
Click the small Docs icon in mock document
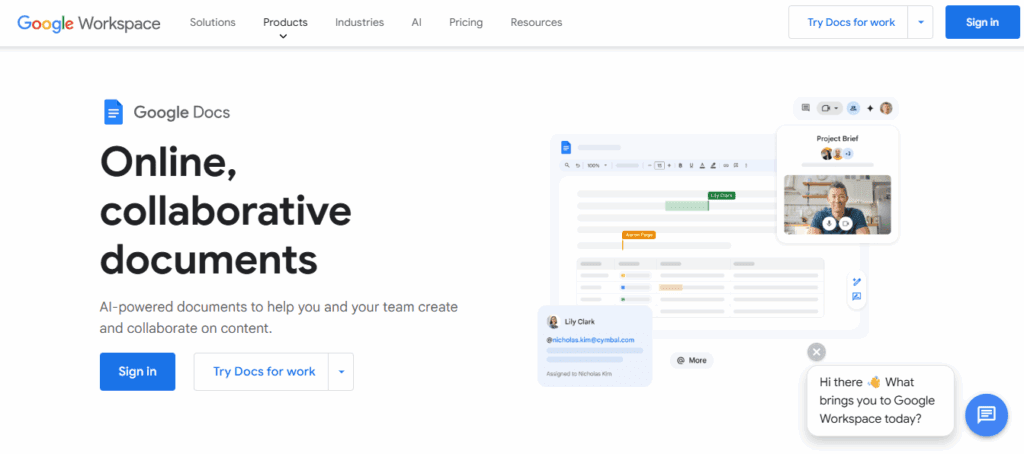pos(566,148)
